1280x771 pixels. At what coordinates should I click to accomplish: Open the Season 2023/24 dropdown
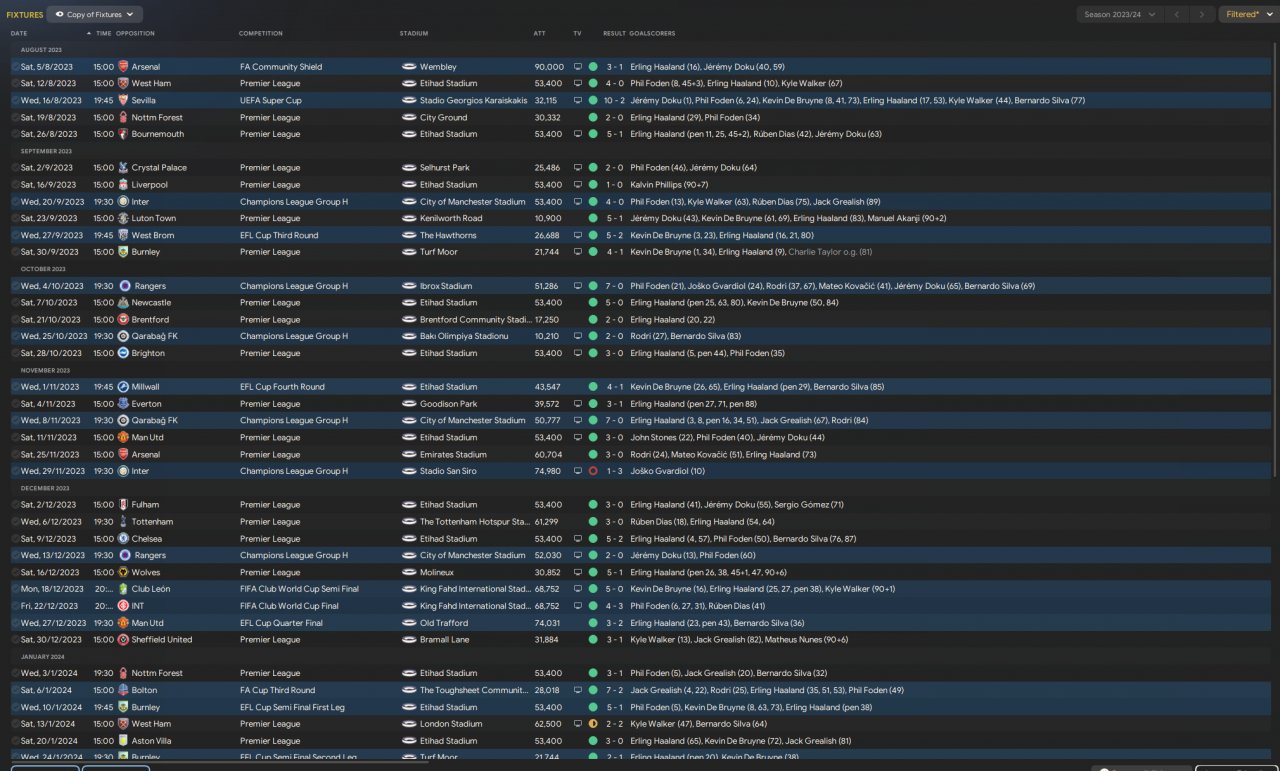tap(1119, 14)
